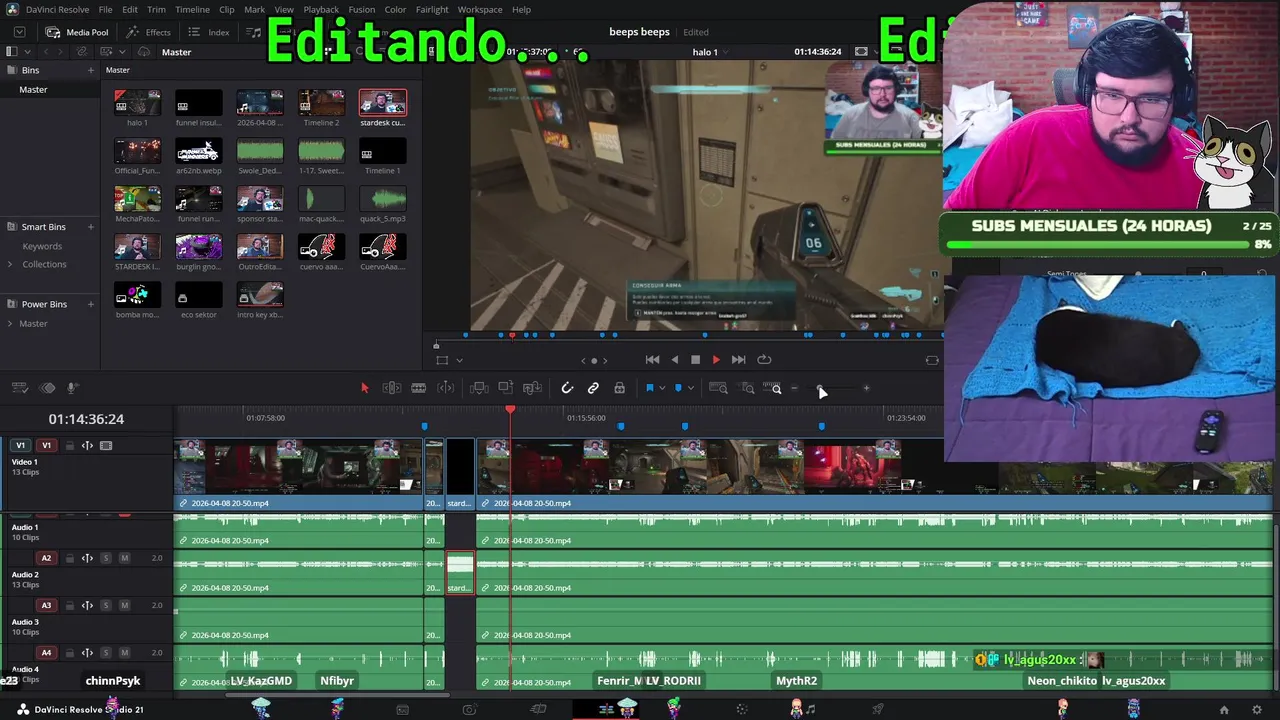Stop playback in the viewer
Image resolution: width=1280 pixels, height=720 pixels.
[x=696, y=360]
